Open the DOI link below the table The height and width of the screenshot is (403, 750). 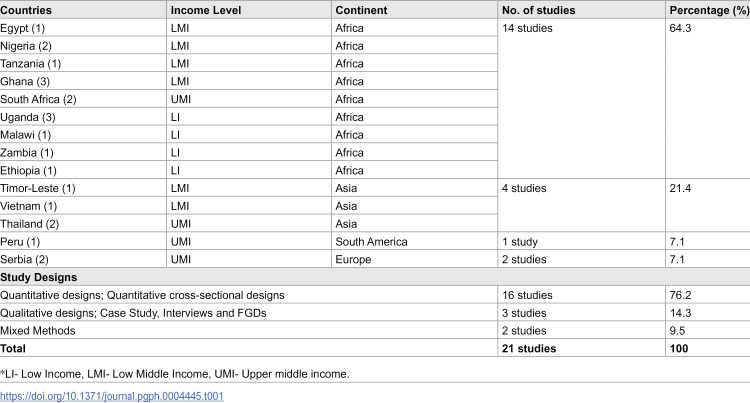pos(112,396)
